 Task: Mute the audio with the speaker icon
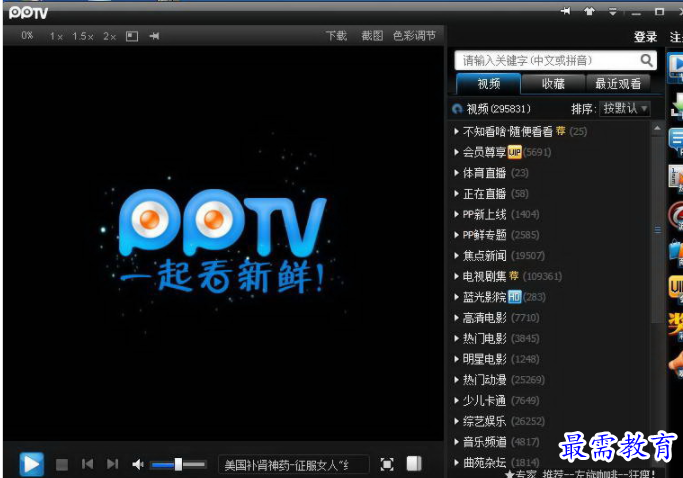138,464
